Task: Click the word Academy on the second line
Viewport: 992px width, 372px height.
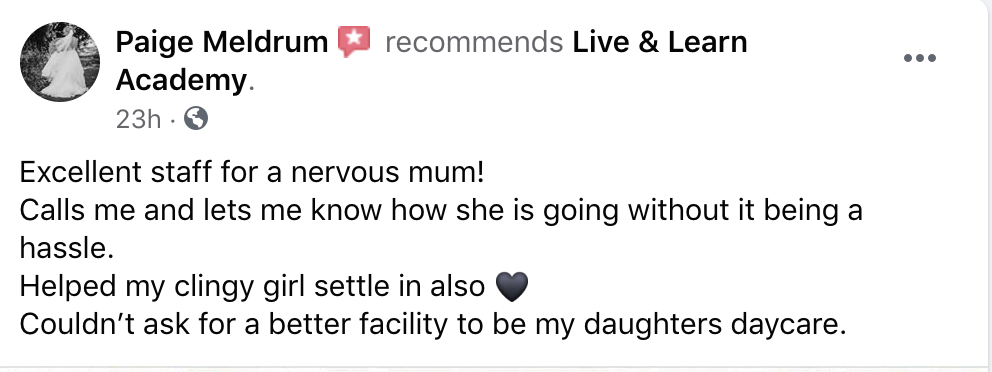Action: click(x=180, y=80)
